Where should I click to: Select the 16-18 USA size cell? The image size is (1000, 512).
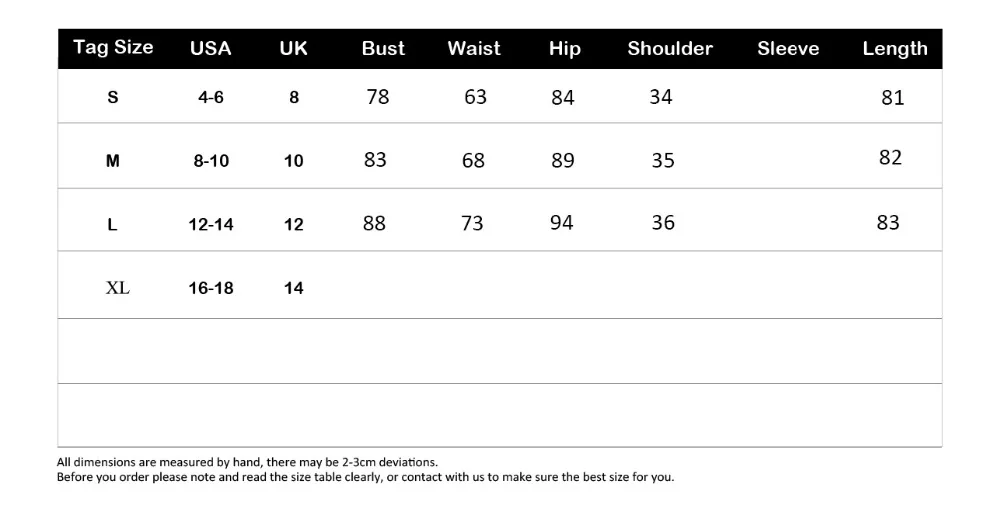211,288
